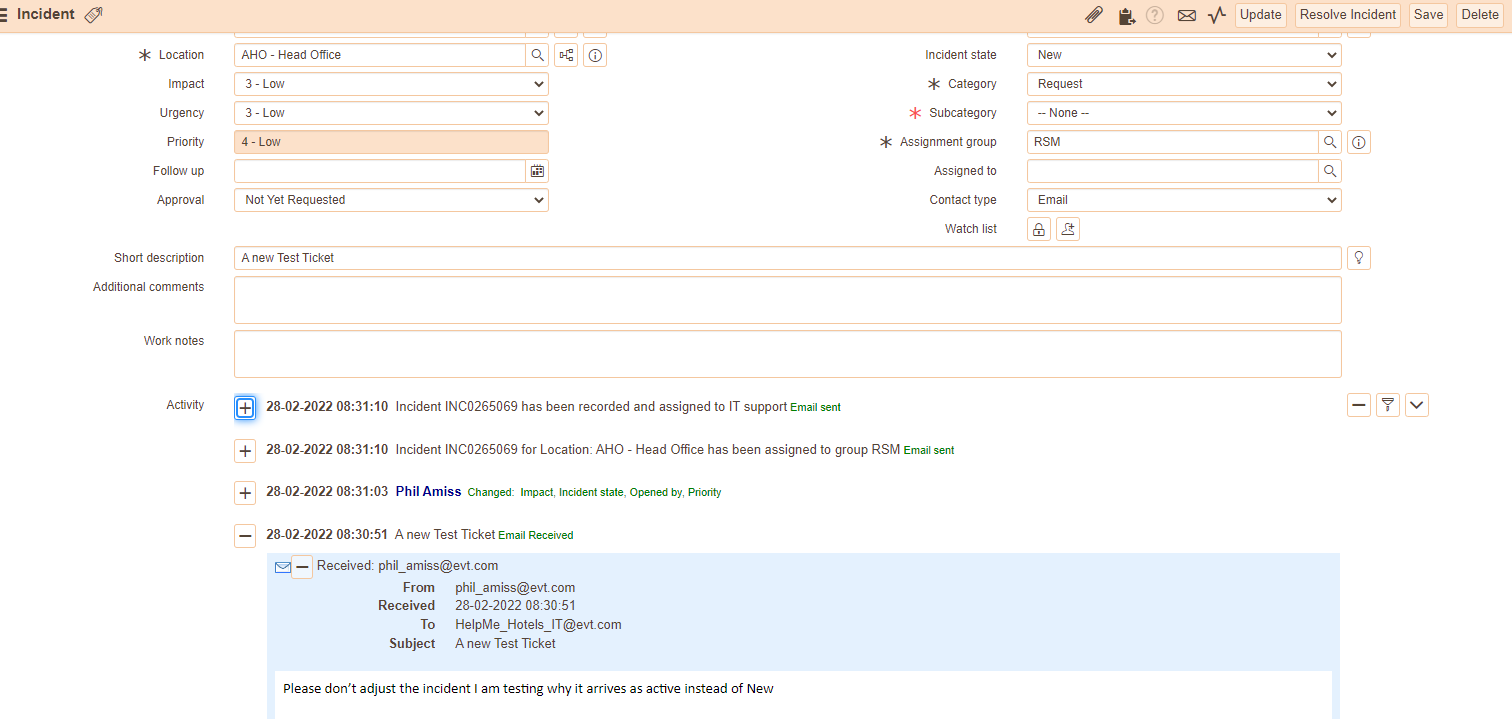The image size is (1512, 719).
Task: Look up Assignment group with magnifier icon
Action: (1330, 142)
